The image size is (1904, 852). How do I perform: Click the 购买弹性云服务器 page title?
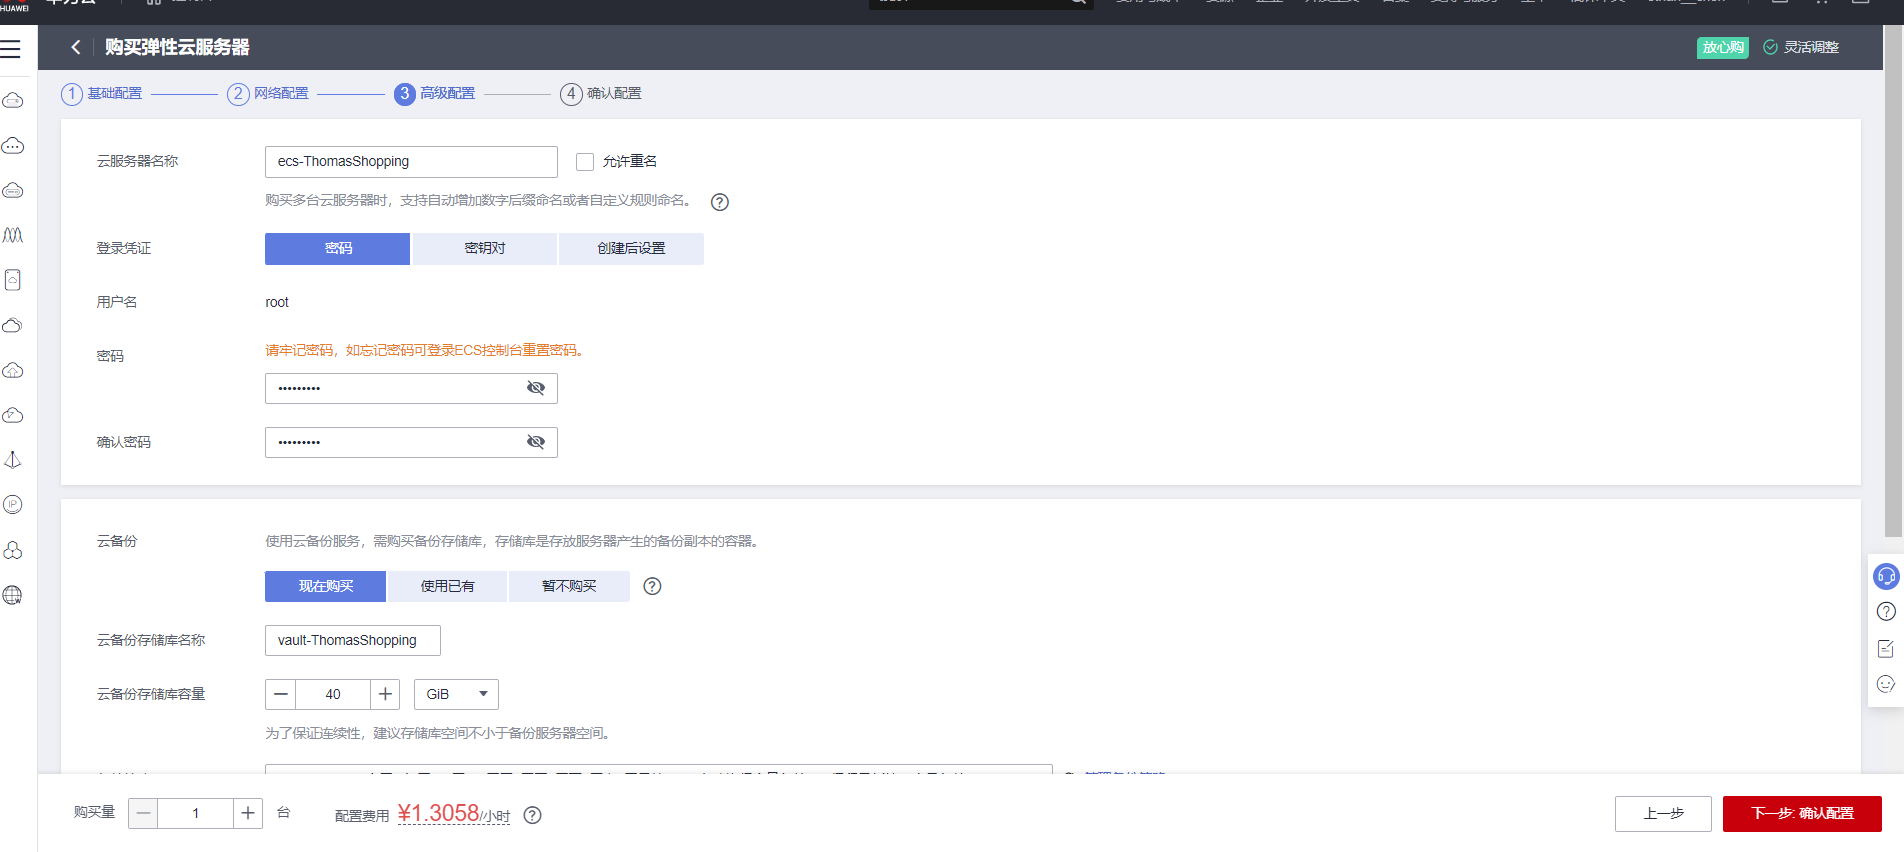click(x=177, y=47)
